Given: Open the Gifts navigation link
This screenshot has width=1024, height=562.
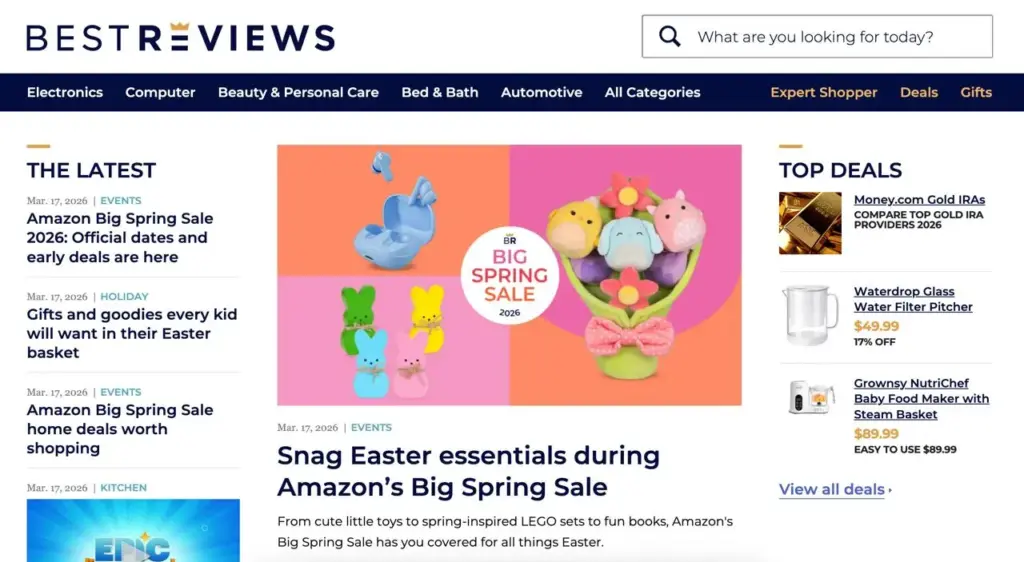Looking at the screenshot, I should click(976, 92).
